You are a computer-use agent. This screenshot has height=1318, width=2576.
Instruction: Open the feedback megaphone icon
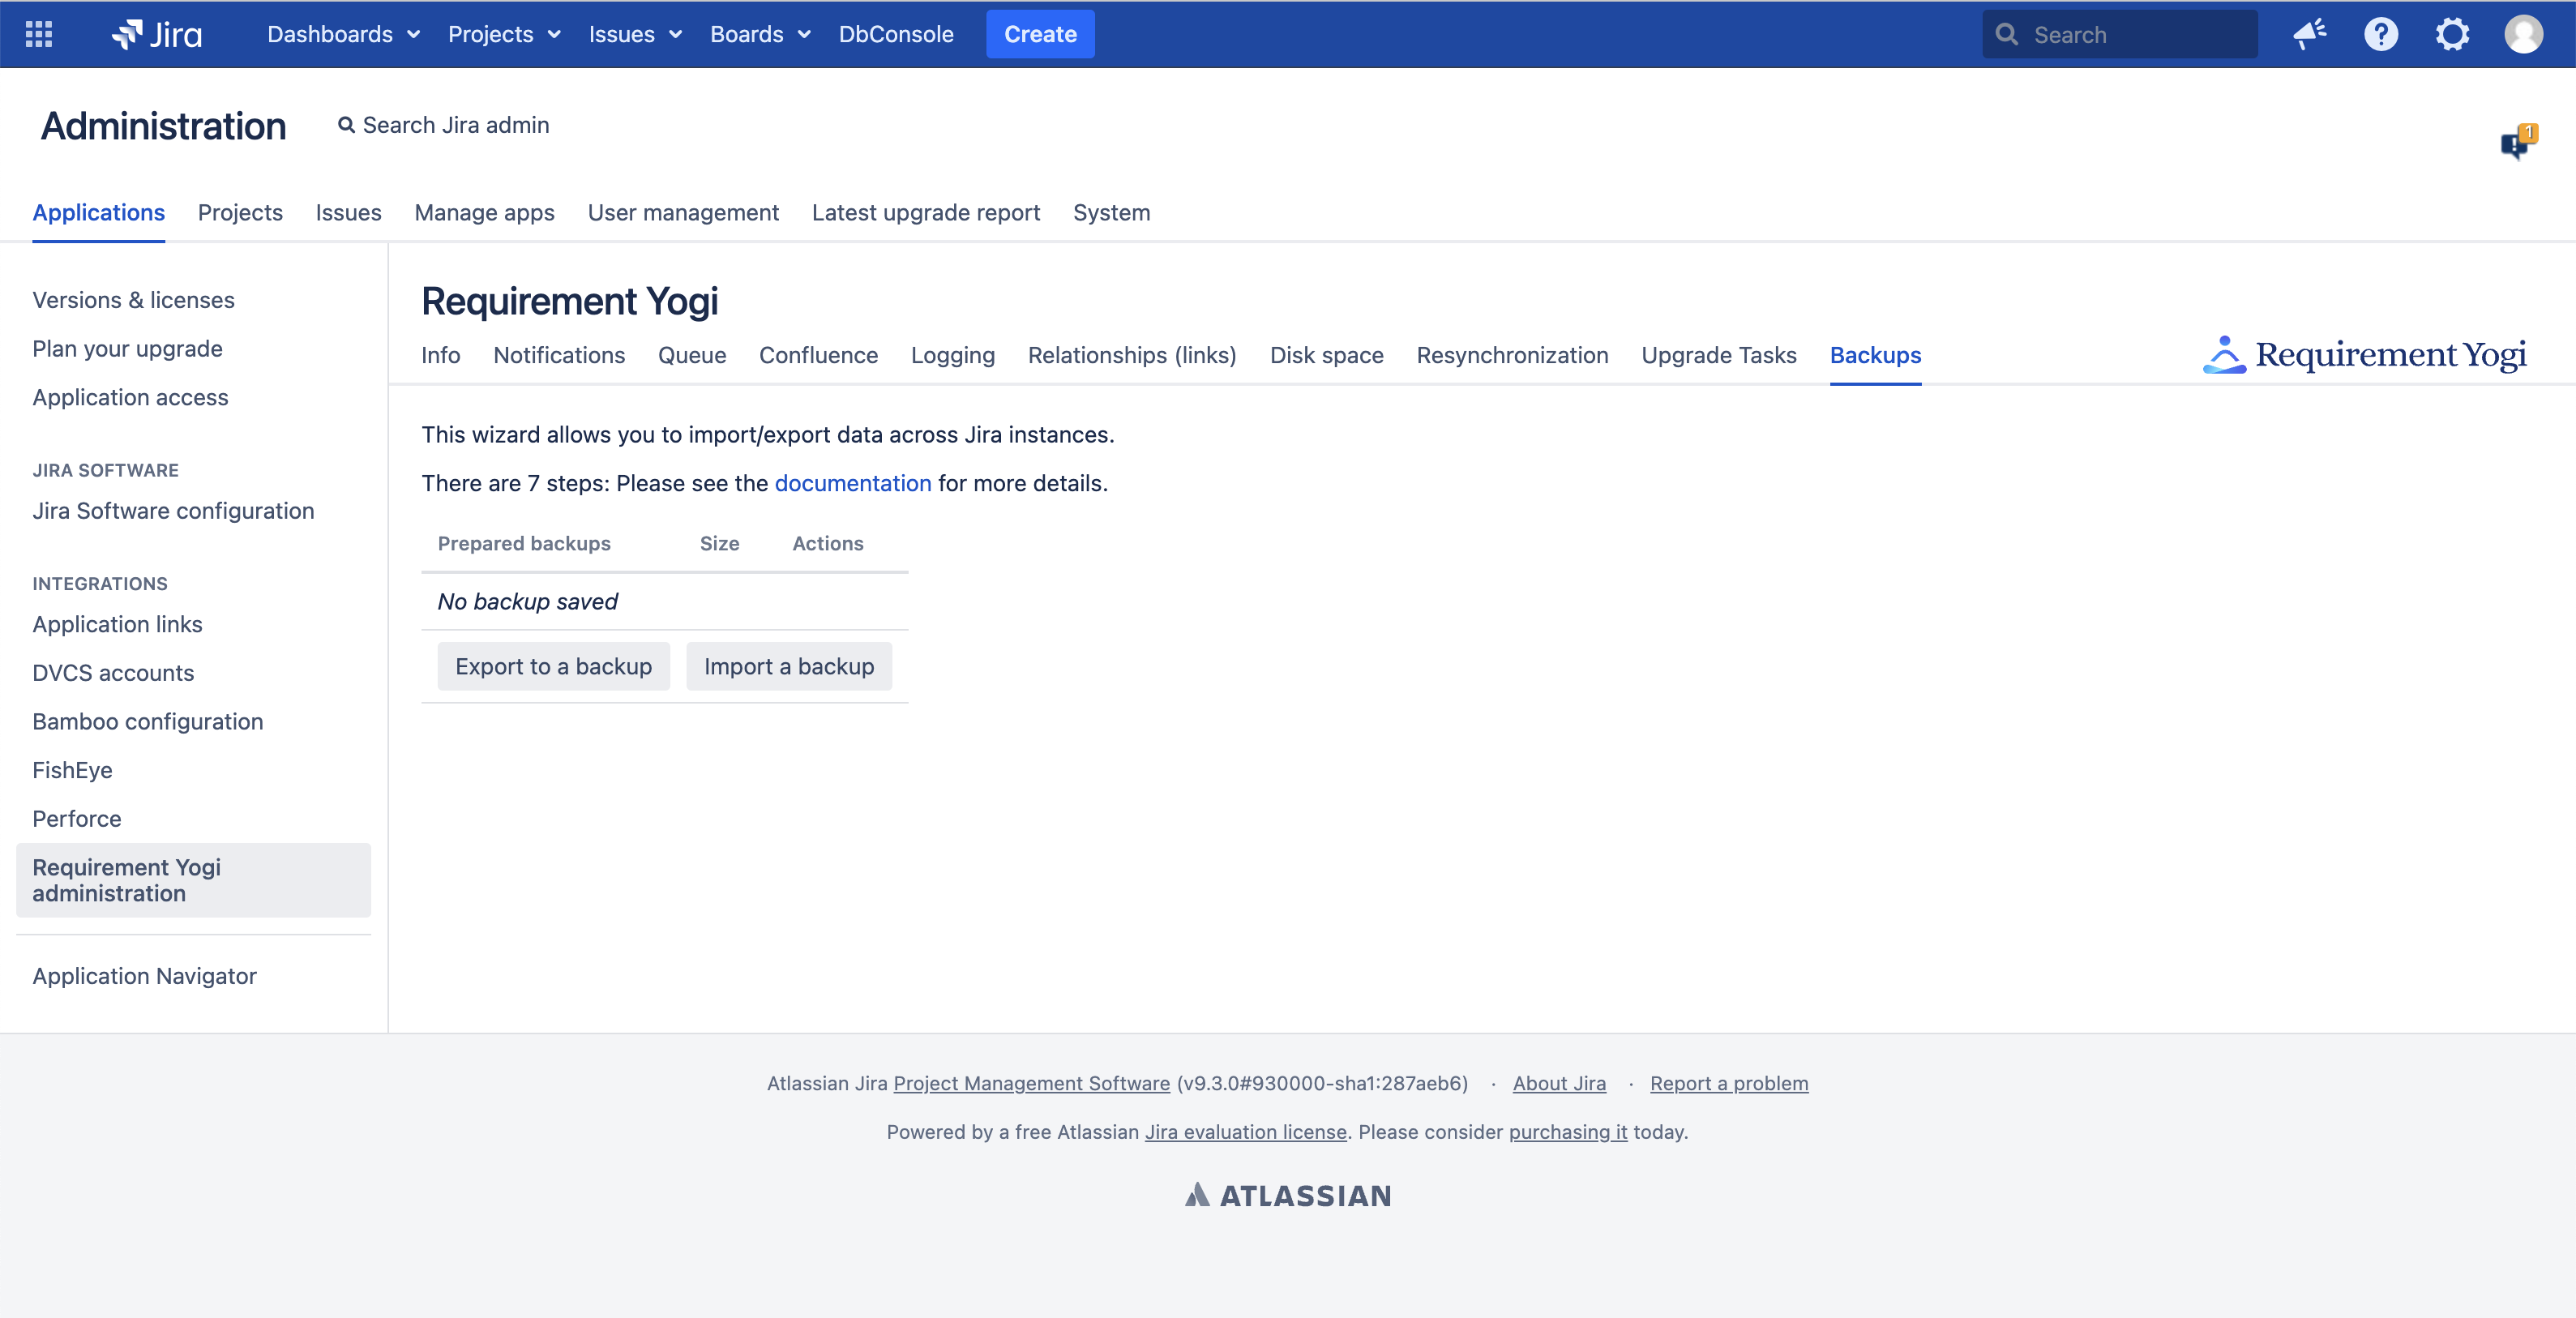click(2309, 34)
